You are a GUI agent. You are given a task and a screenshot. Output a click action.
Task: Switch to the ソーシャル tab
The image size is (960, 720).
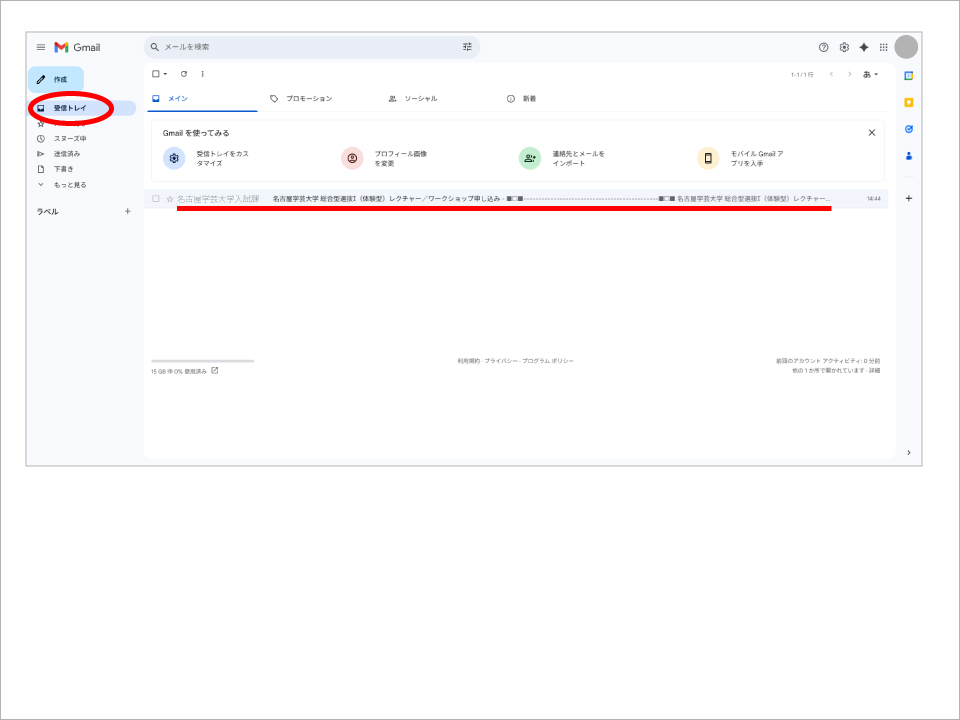pyautogui.click(x=420, y=99)
